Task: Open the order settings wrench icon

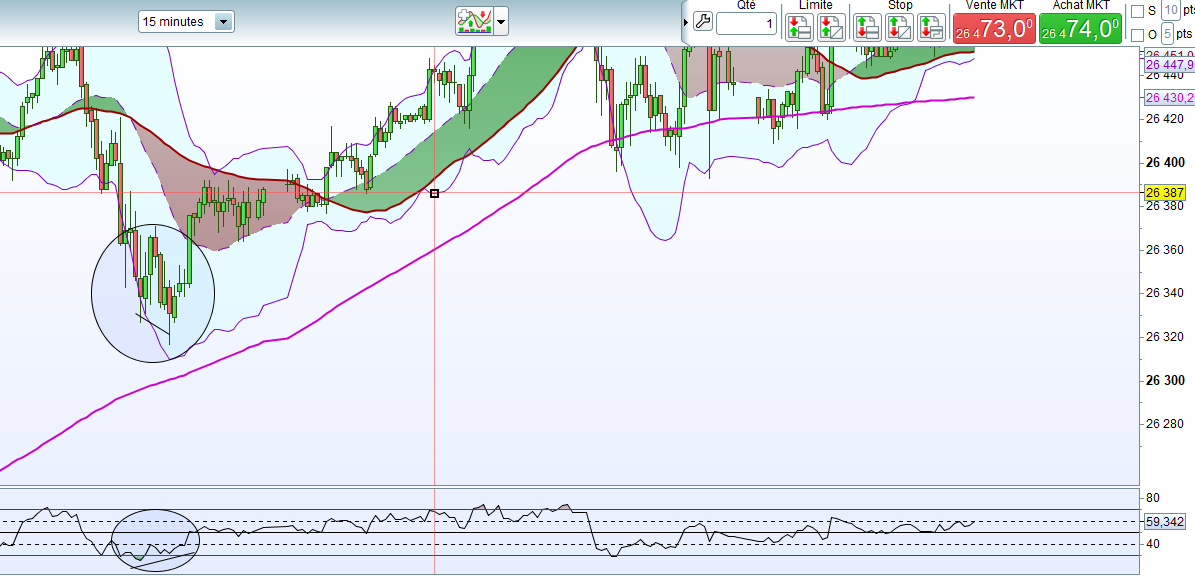Action: point(703,22)
